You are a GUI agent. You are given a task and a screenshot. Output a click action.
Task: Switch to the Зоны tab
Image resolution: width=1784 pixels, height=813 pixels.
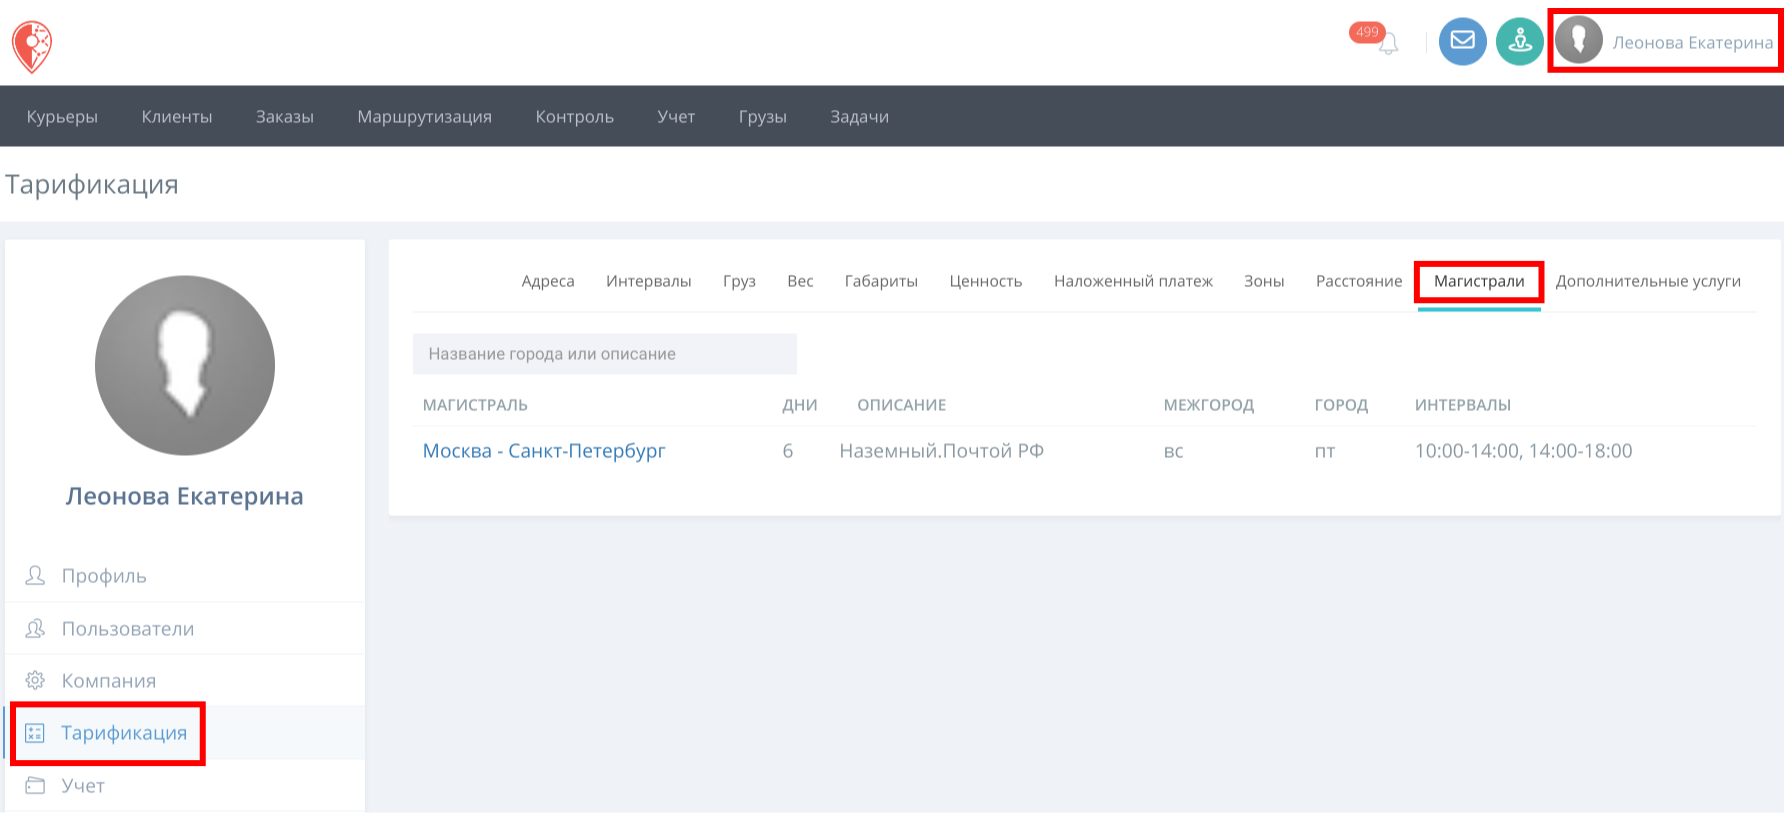[x=1264, y=281]
